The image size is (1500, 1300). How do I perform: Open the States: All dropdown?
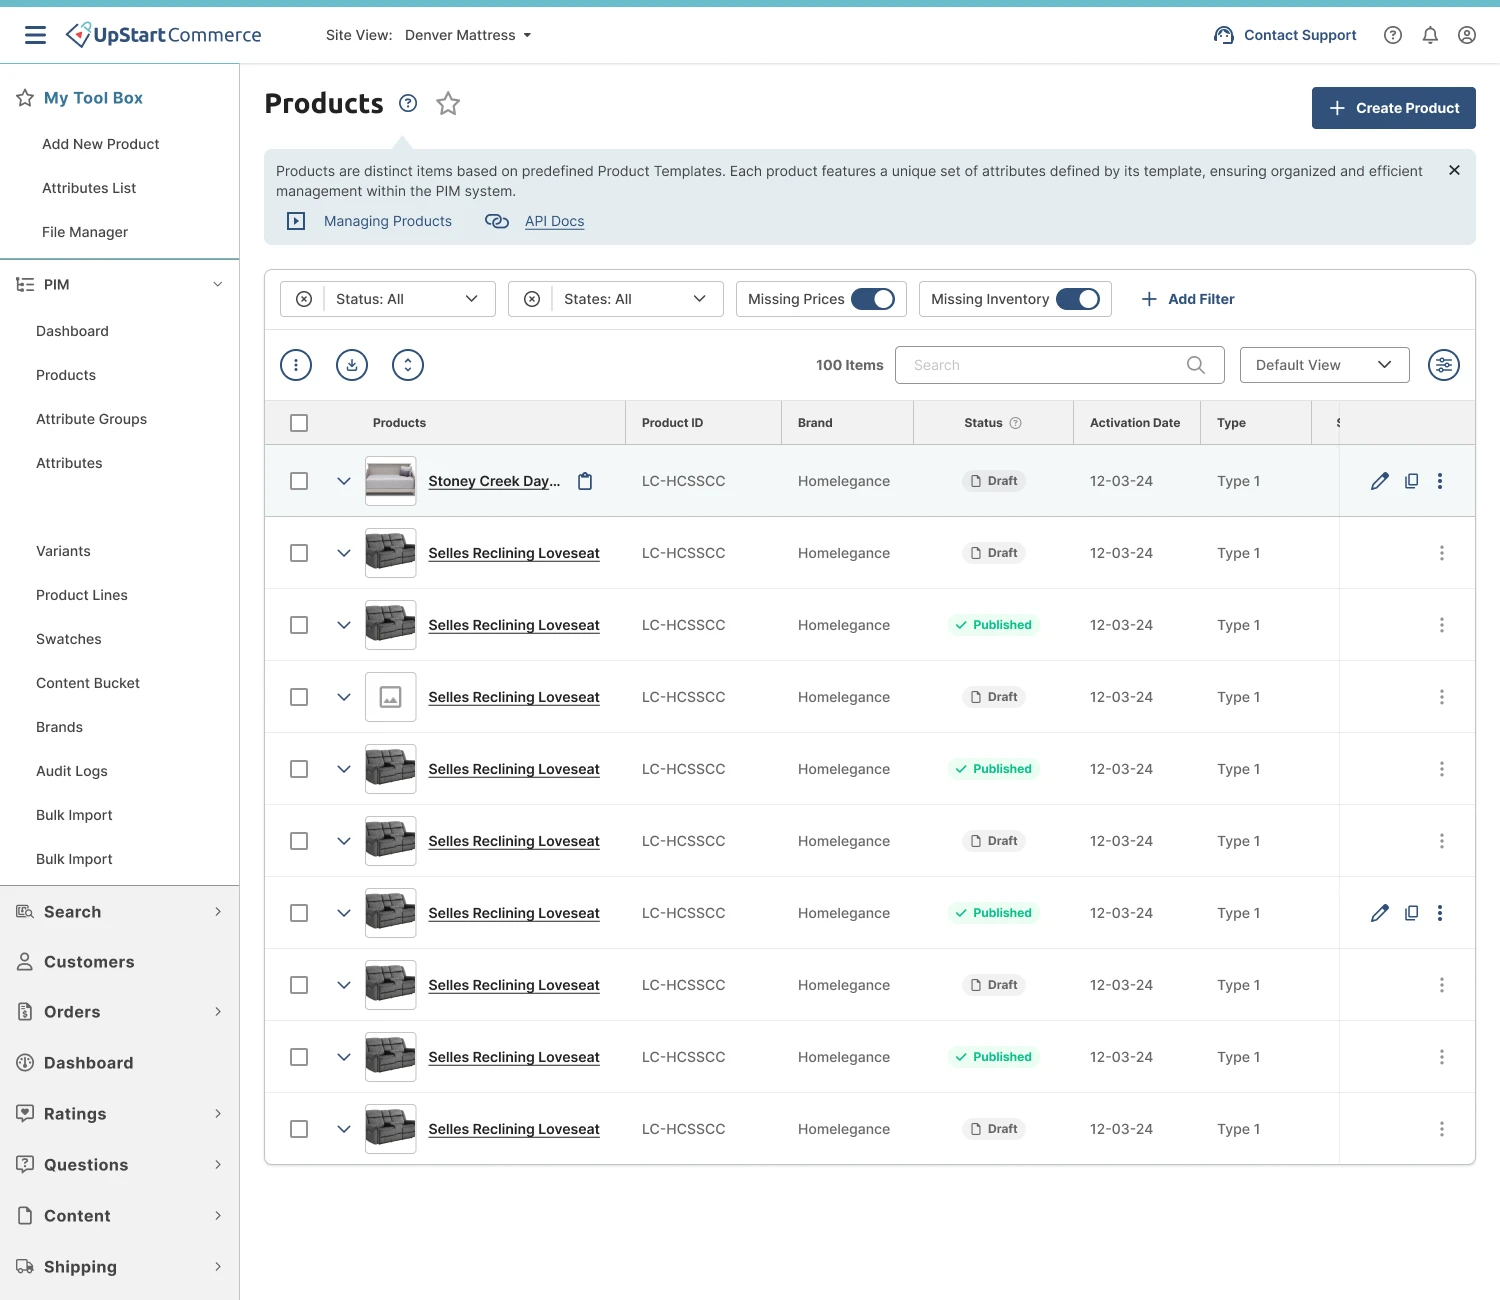point(636,299)
